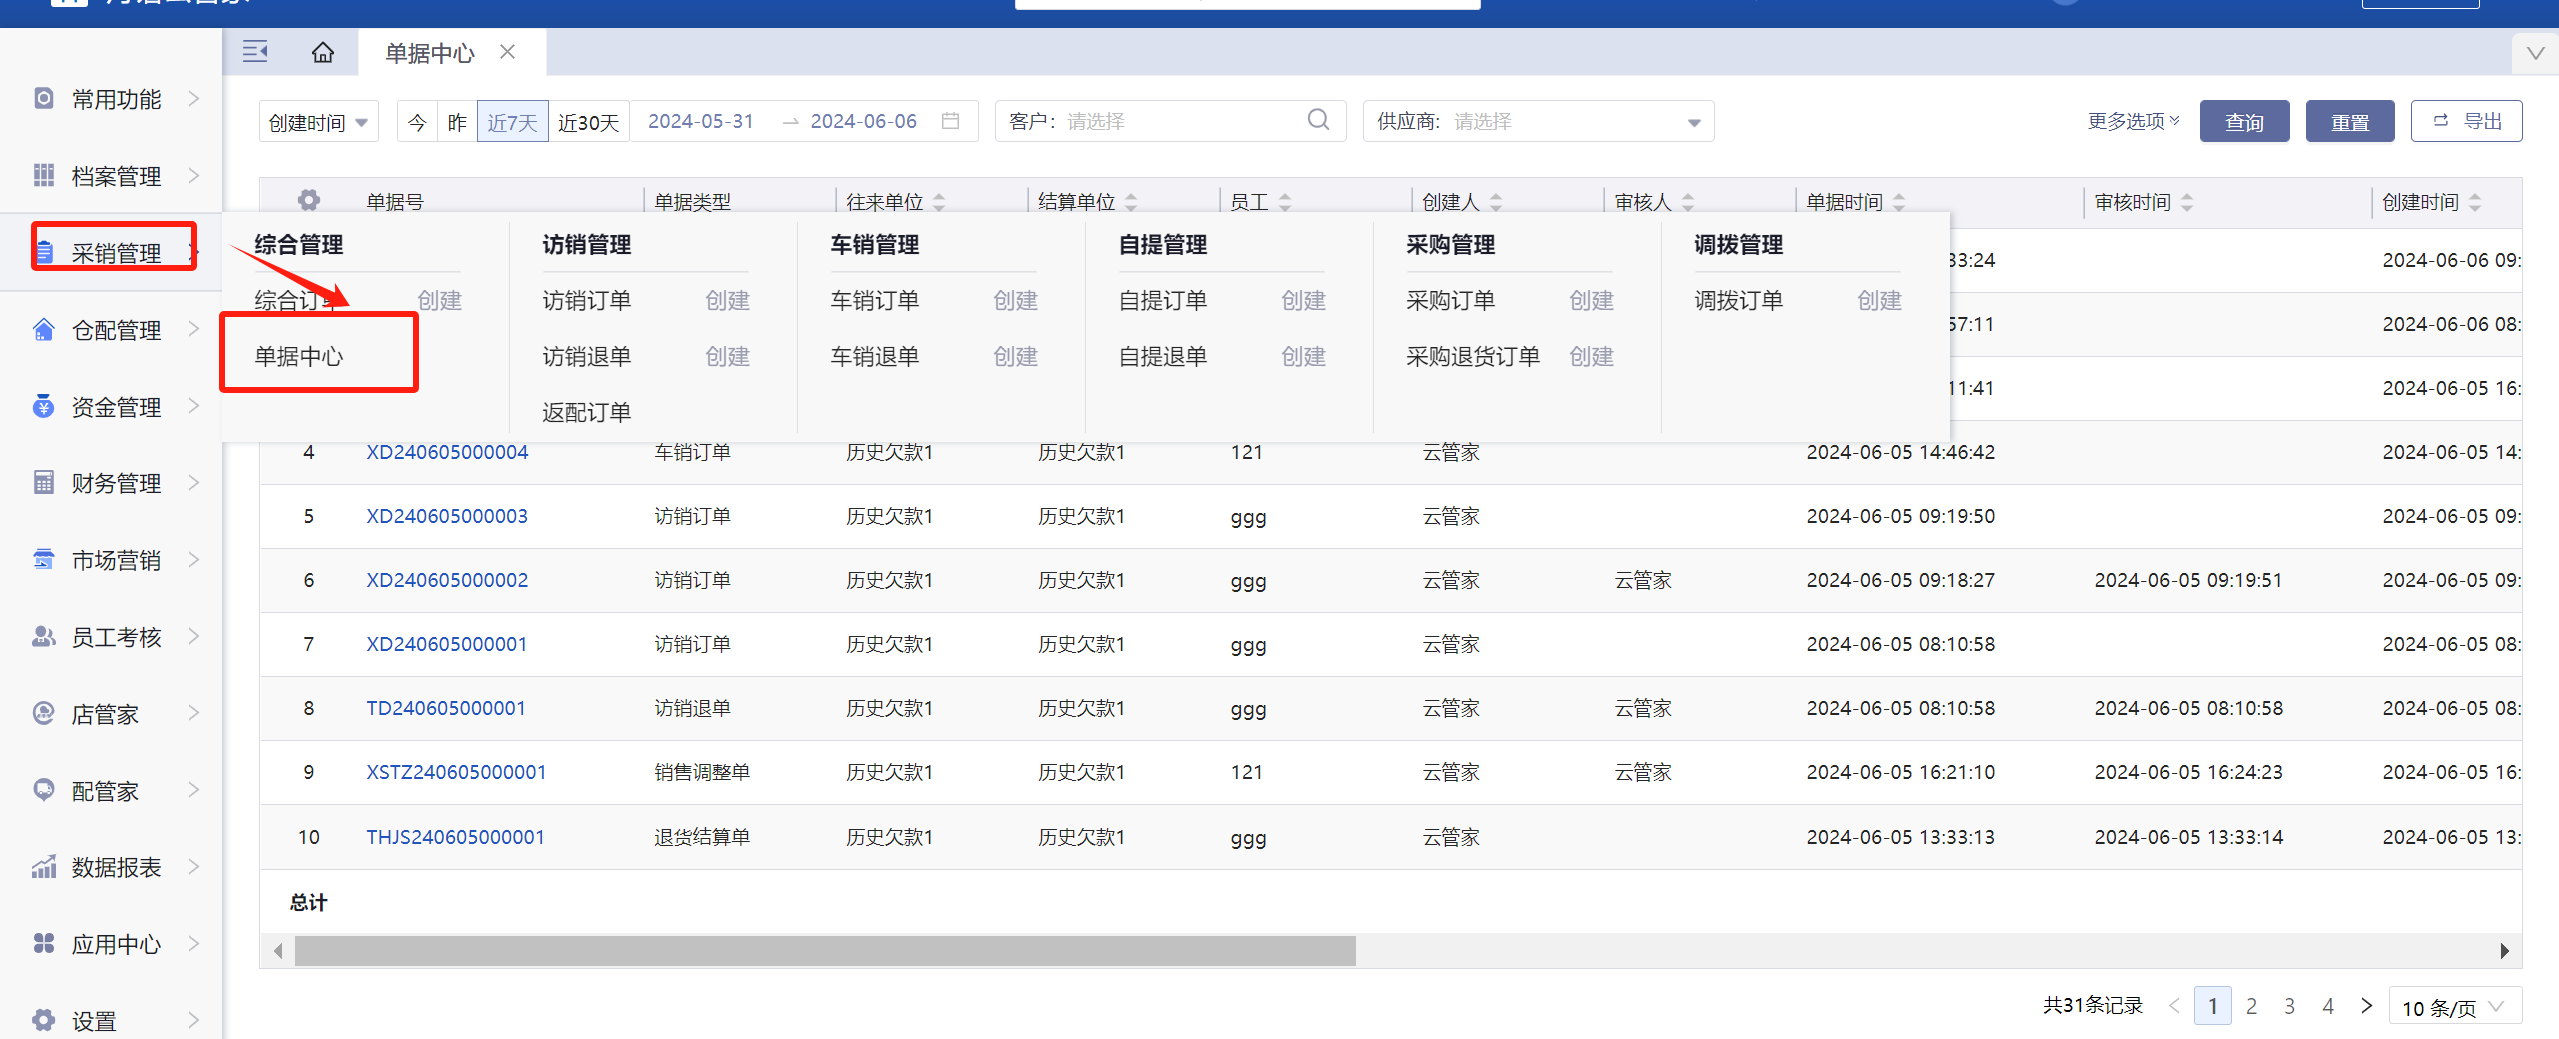2559x1039 pixels.
Task: Collapse the sidebar with the menu fold icon
Action: 255,52
